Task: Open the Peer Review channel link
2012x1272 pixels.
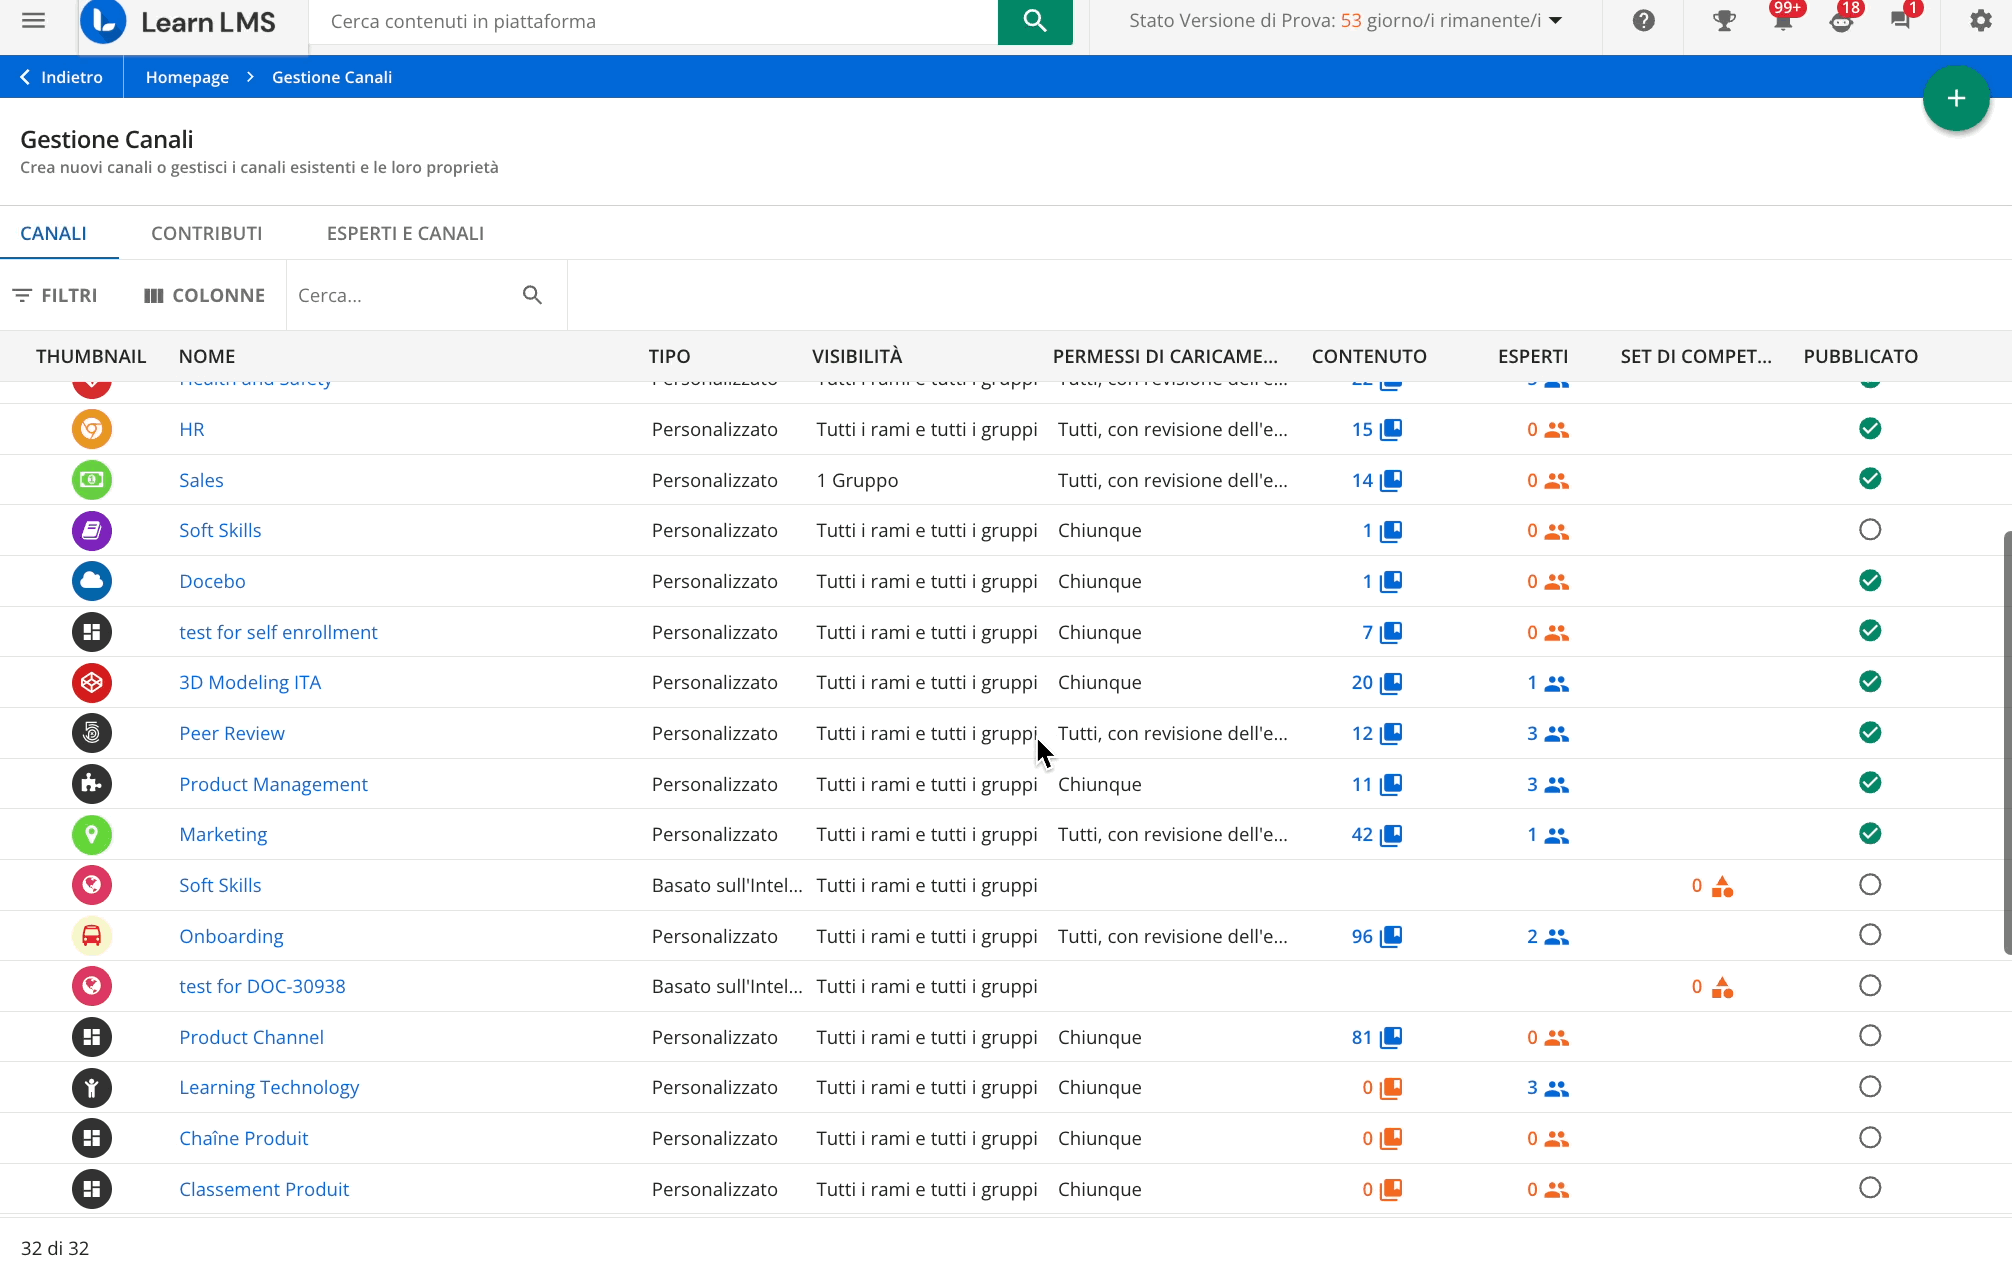Action: click(232, 733)
